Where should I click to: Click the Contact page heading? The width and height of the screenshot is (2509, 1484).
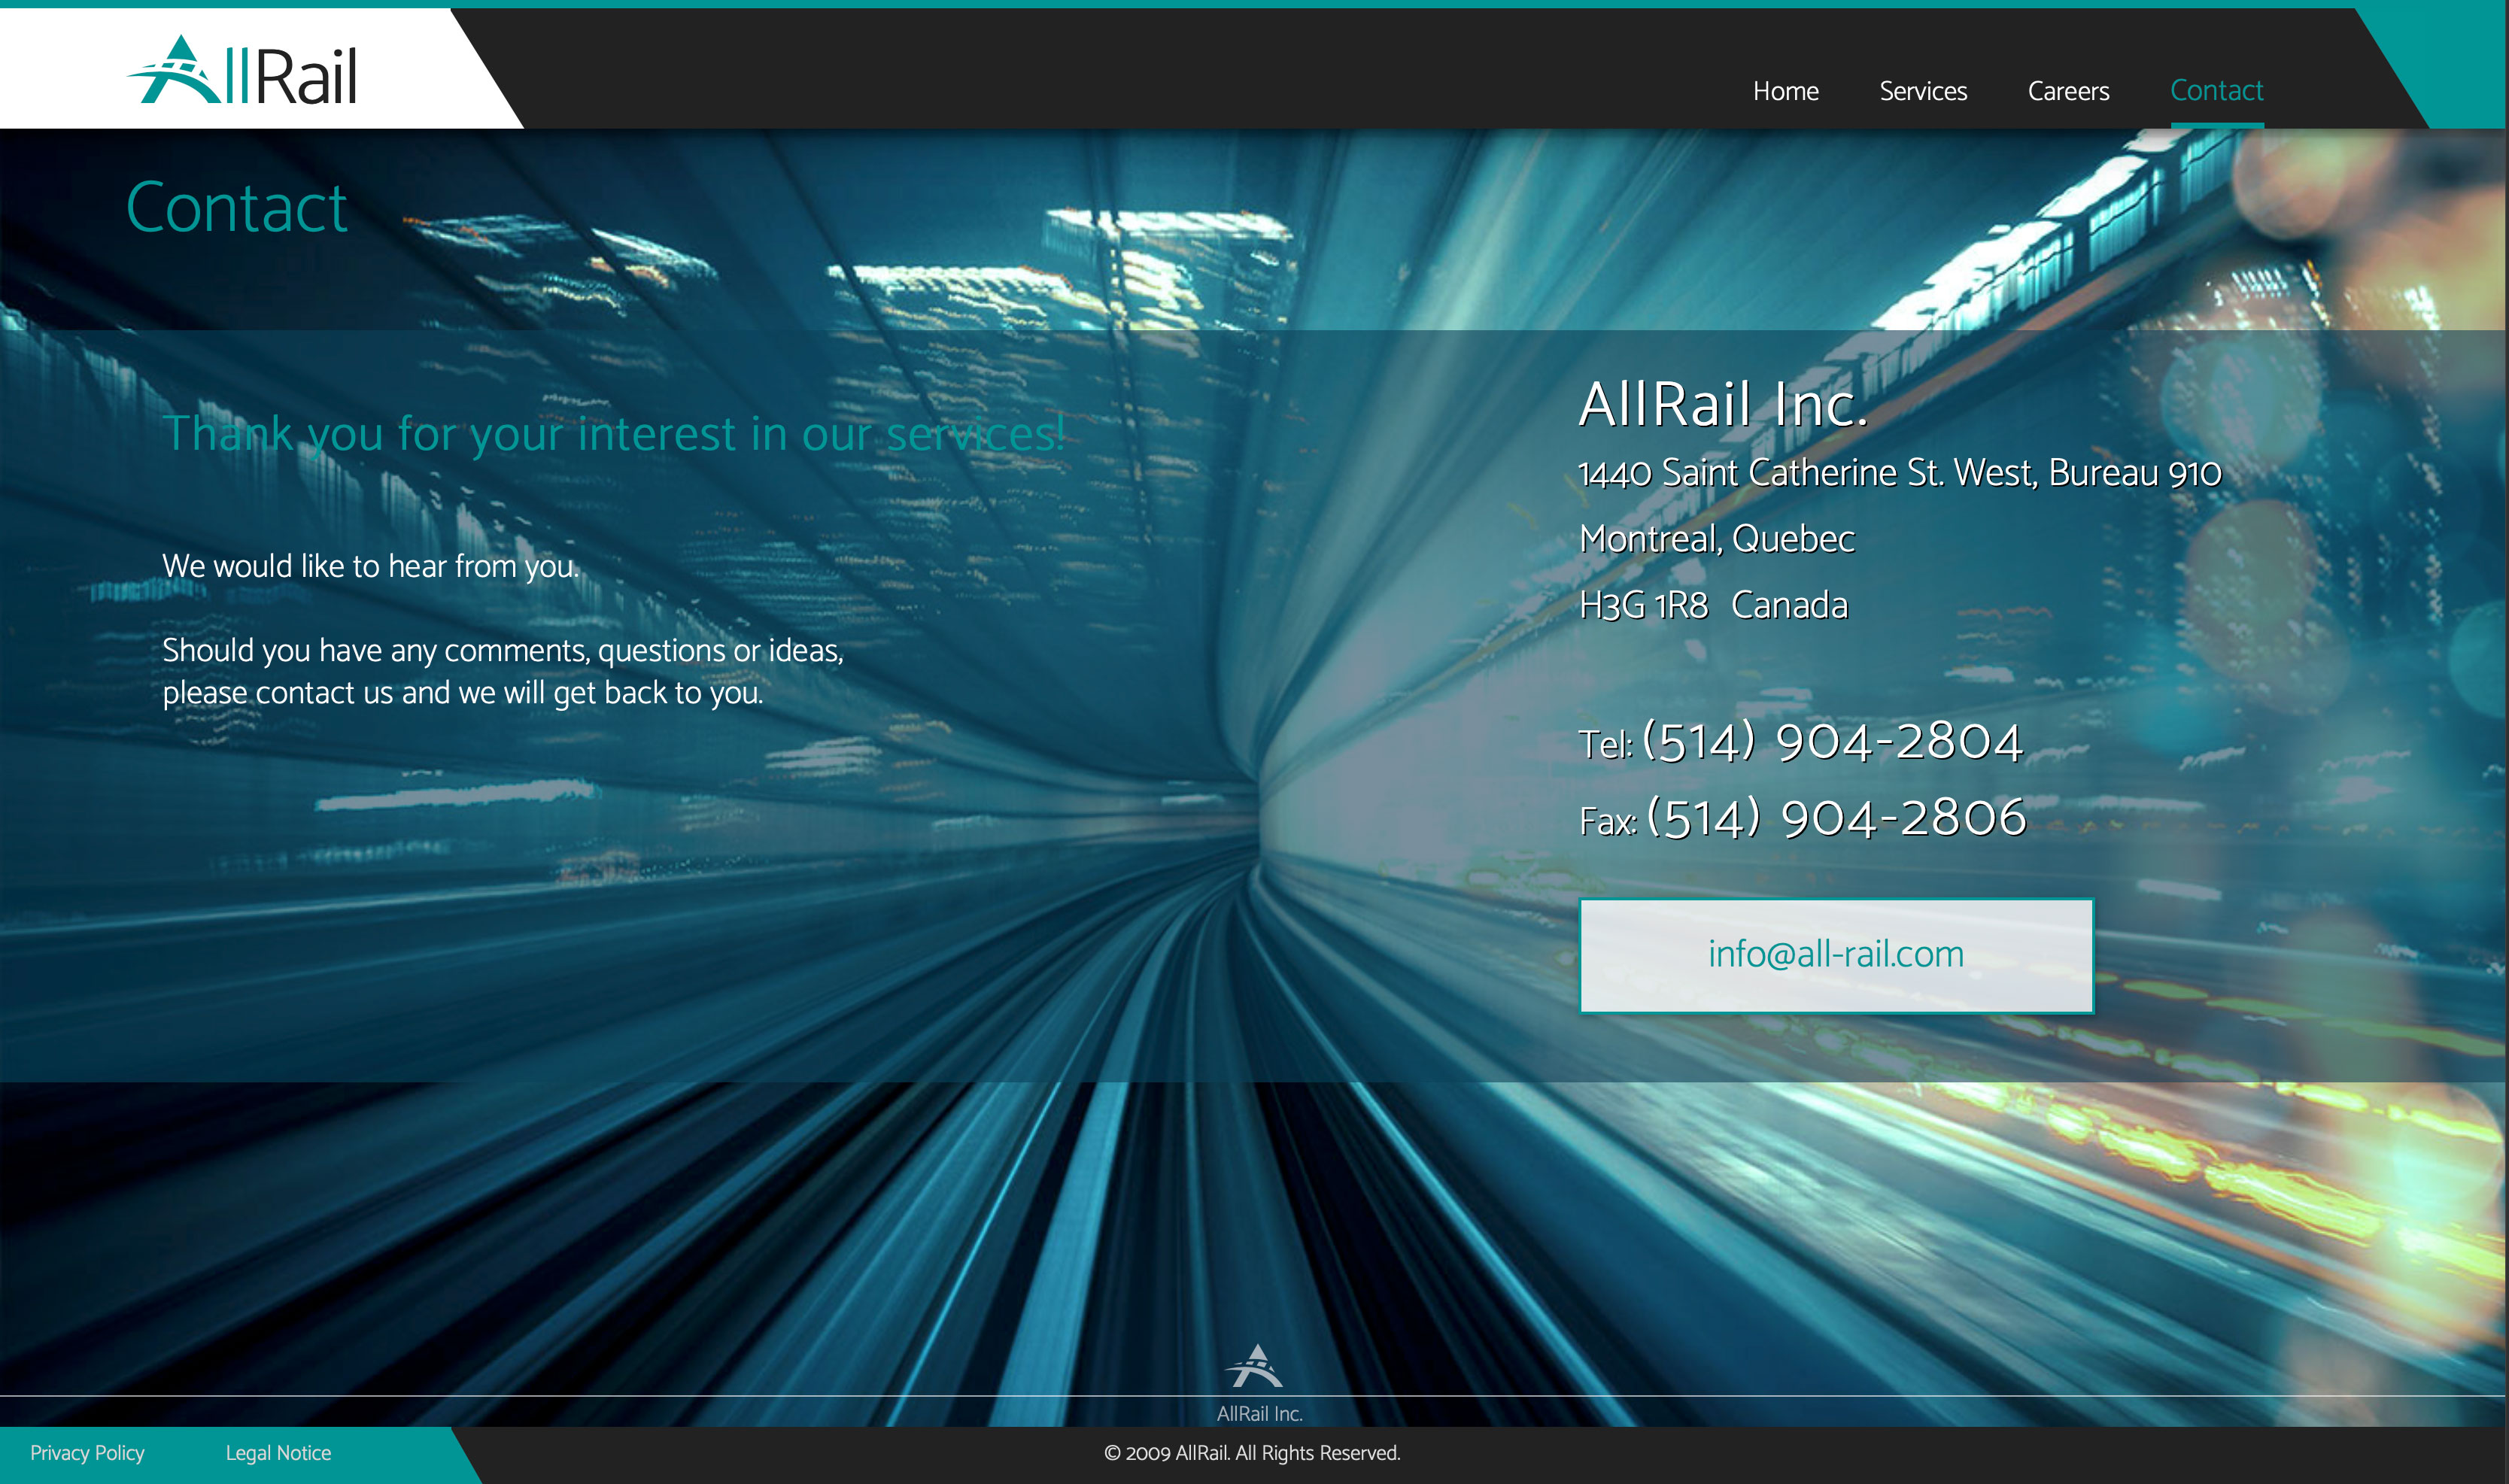pos(236,208)
